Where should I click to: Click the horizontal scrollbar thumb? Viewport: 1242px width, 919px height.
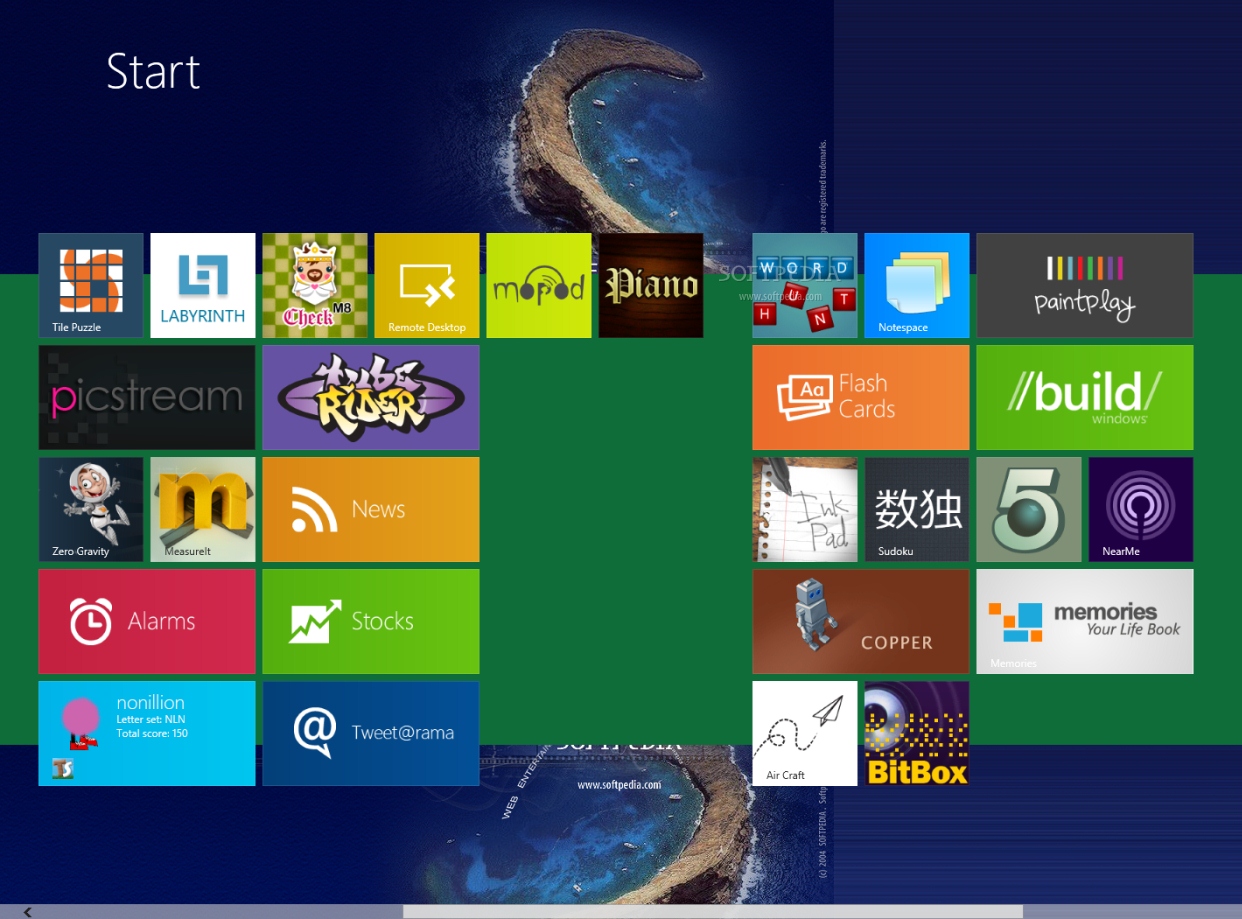coord(713,911)
